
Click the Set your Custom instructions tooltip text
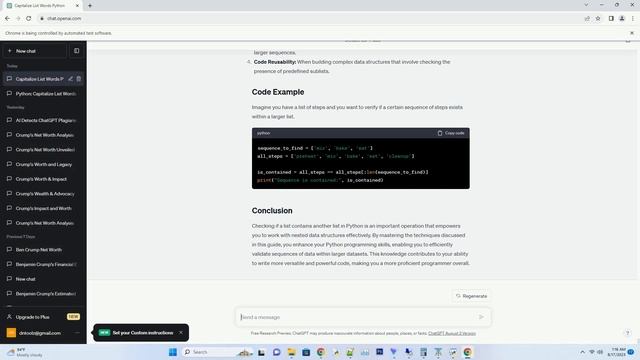pos(143,333)
